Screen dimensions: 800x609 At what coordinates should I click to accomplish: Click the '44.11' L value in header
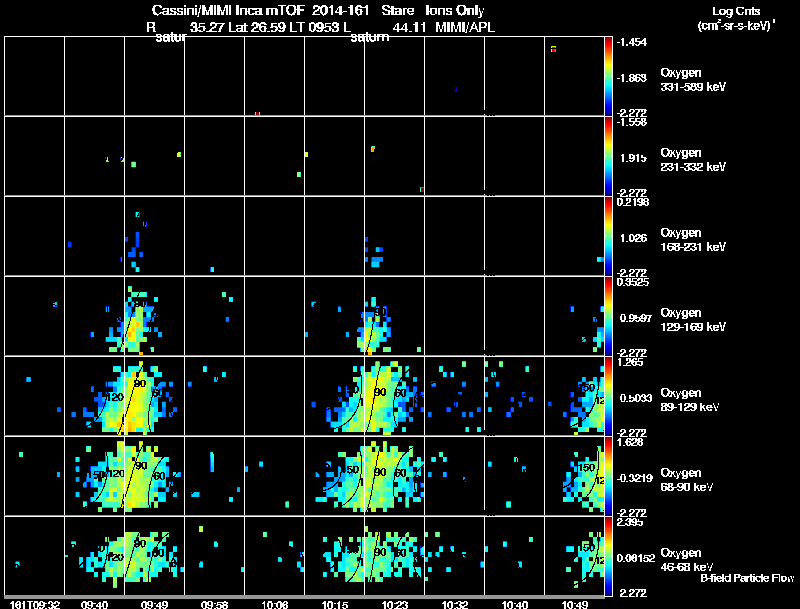pyautogui.click(x=409, y=28)
